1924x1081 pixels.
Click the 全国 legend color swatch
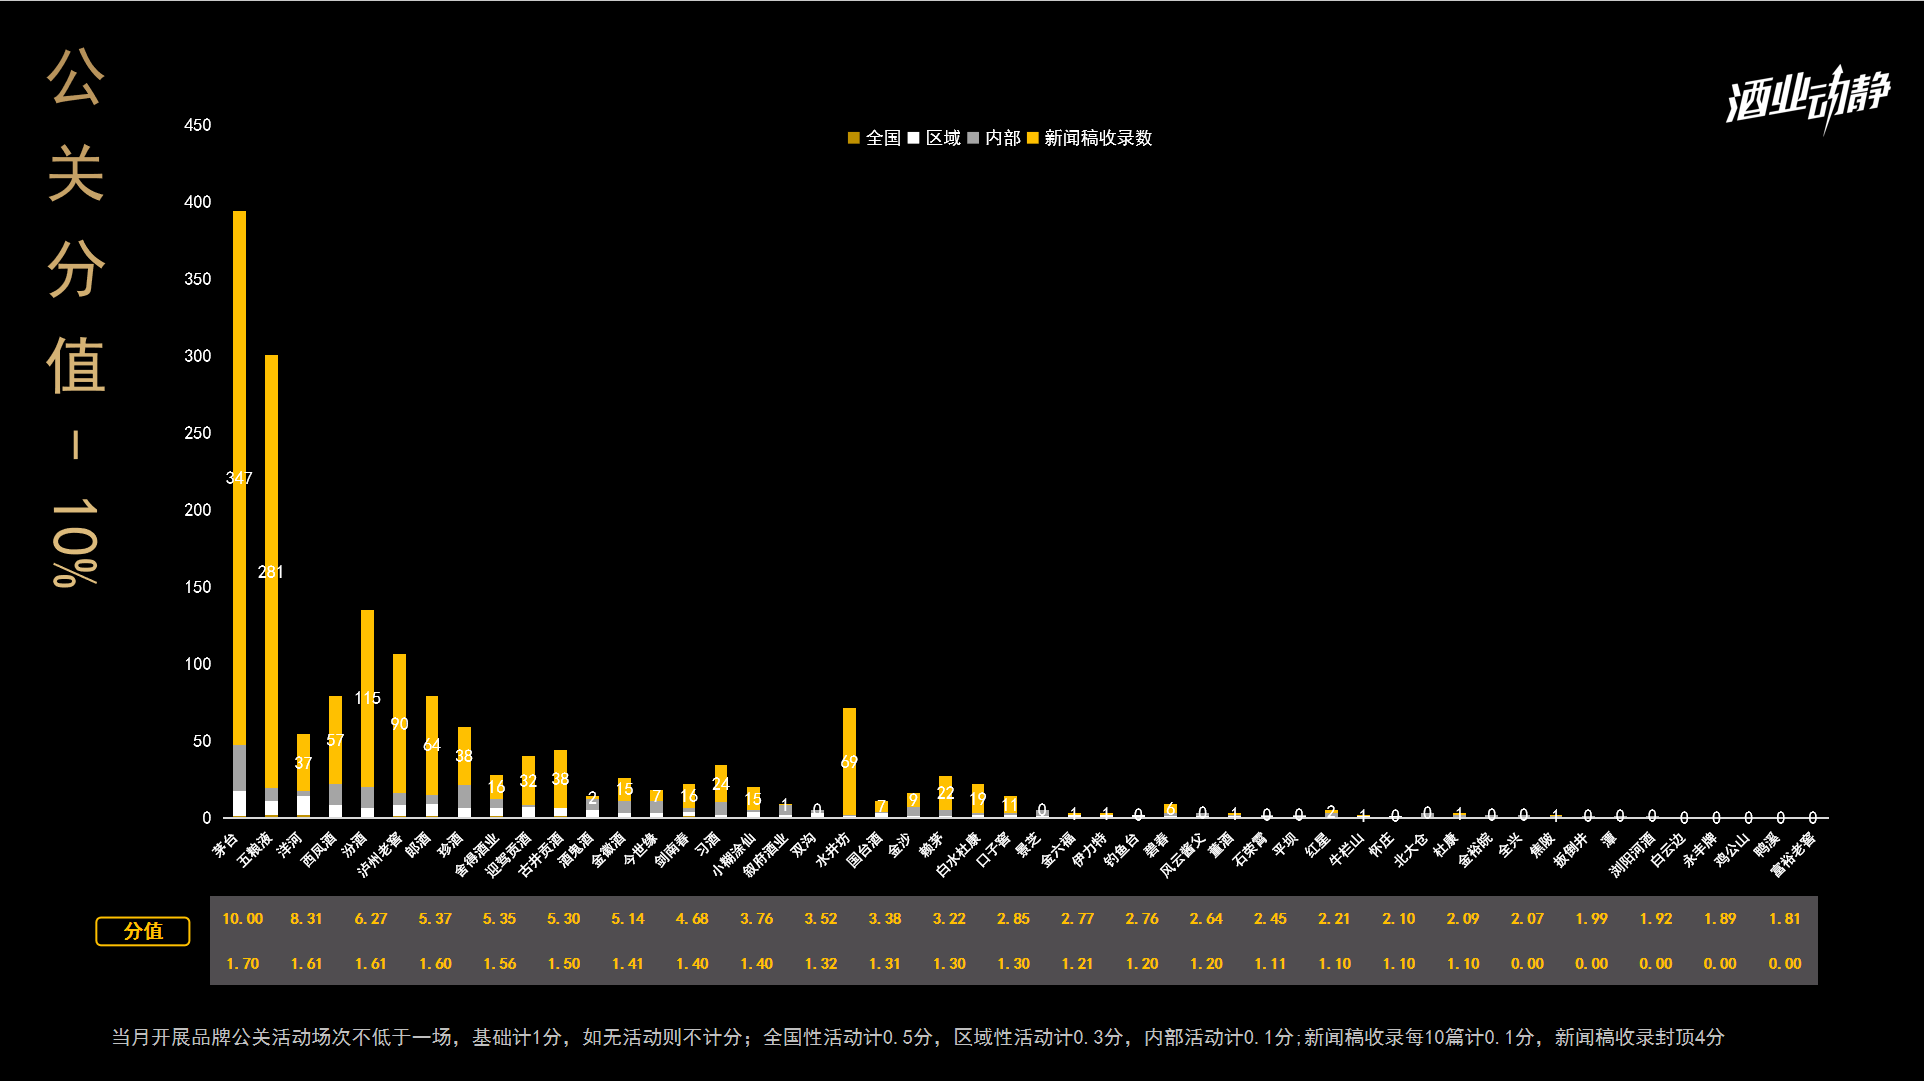853,138
